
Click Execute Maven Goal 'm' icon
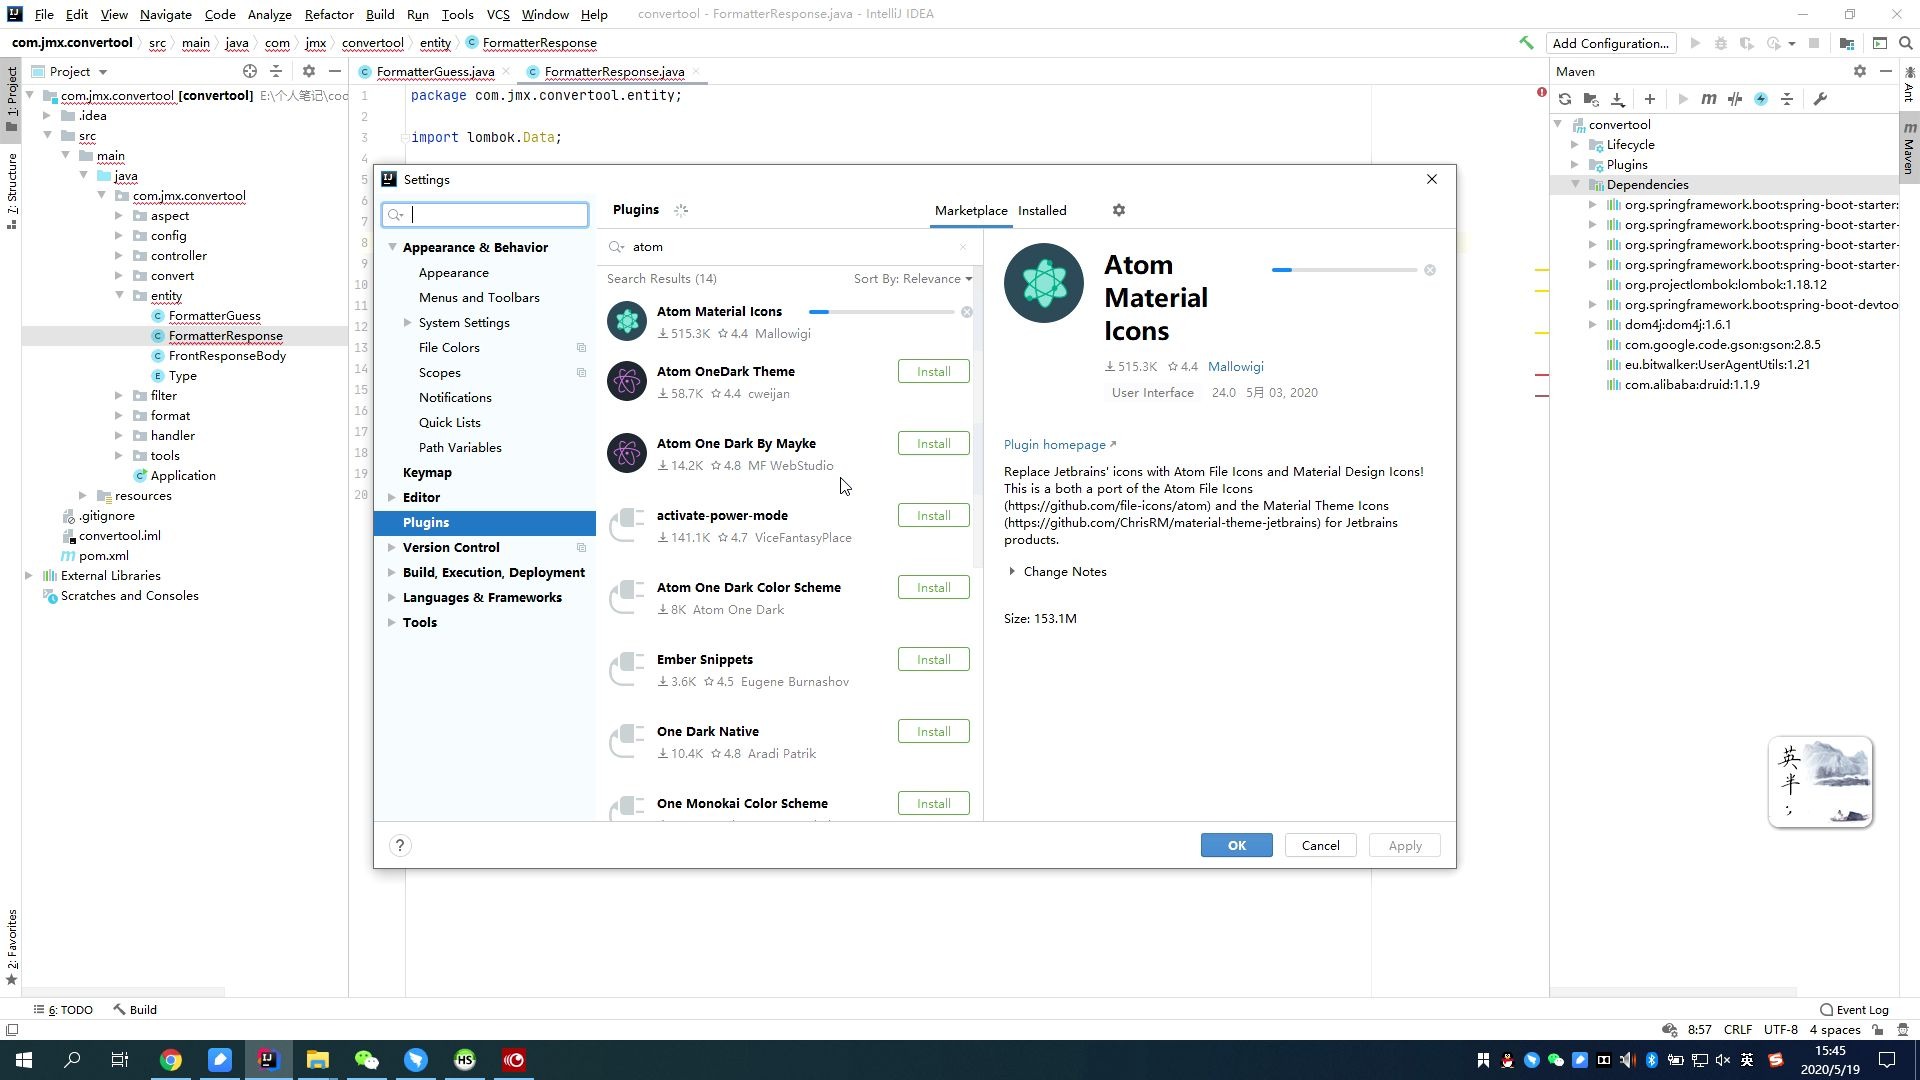1709,99
